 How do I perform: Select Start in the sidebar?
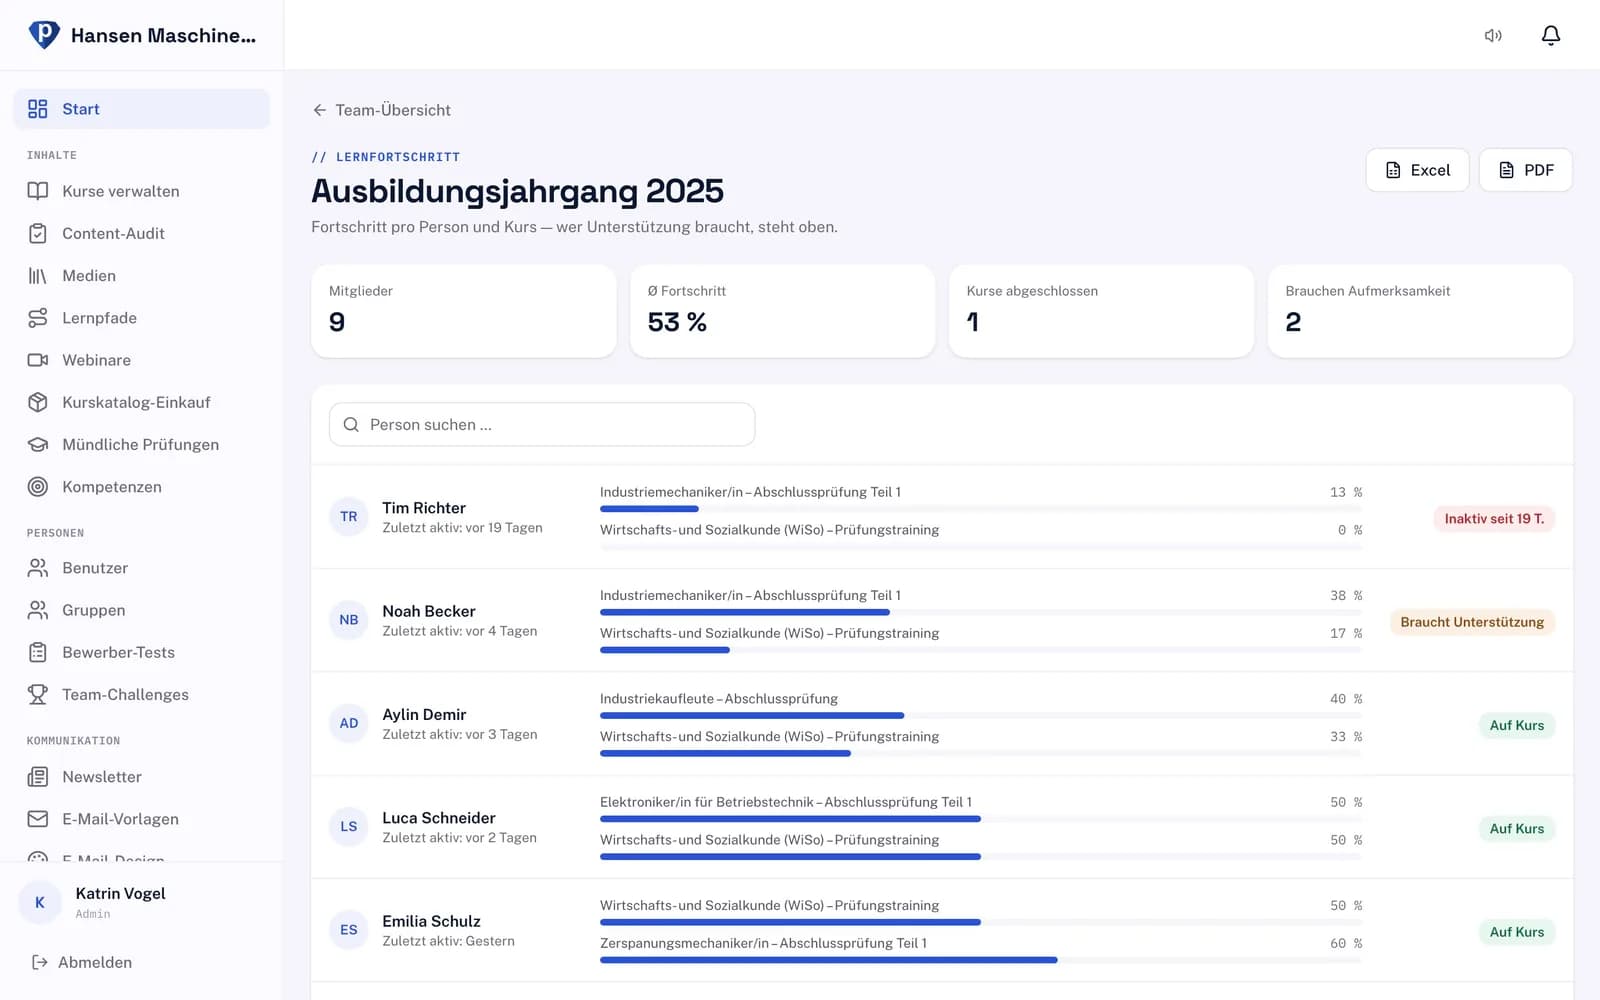pos(142,109)
